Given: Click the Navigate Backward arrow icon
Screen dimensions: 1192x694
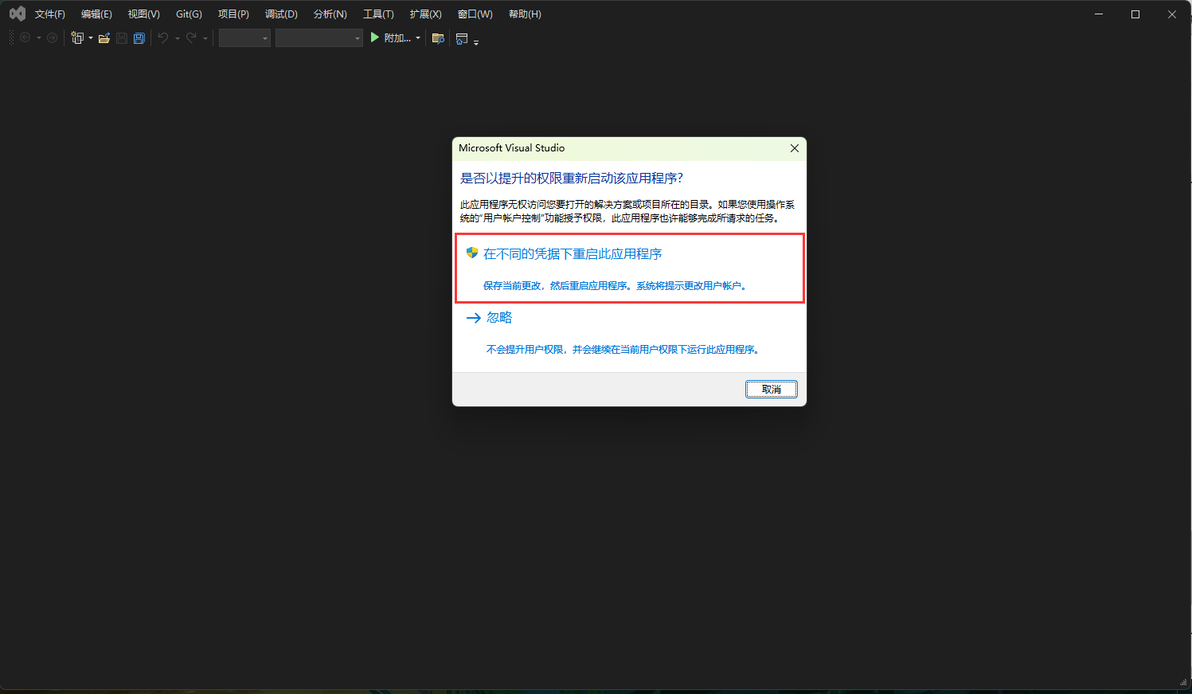Looking at the screenshot, I should pos(25,38).
